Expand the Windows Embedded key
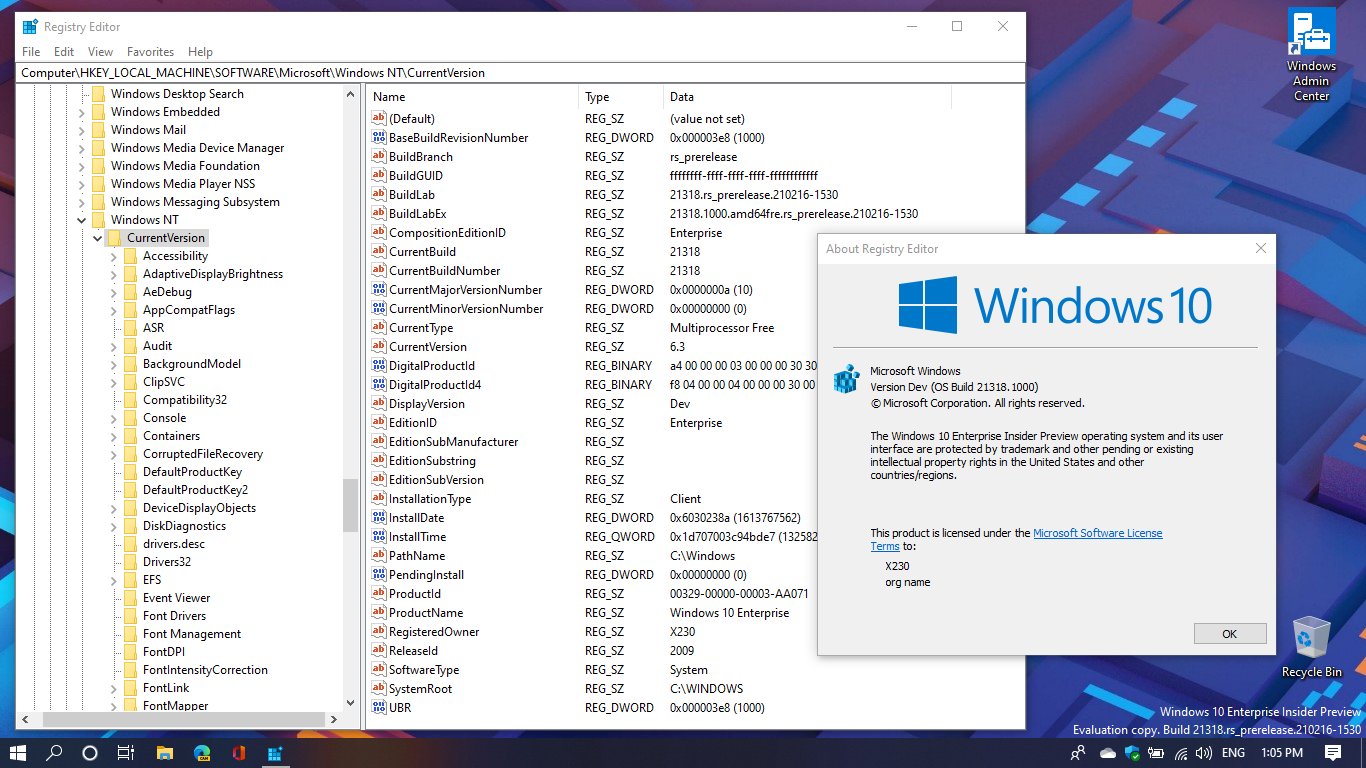Viewport: 1366px width, 768px height. tap(82, 112)
